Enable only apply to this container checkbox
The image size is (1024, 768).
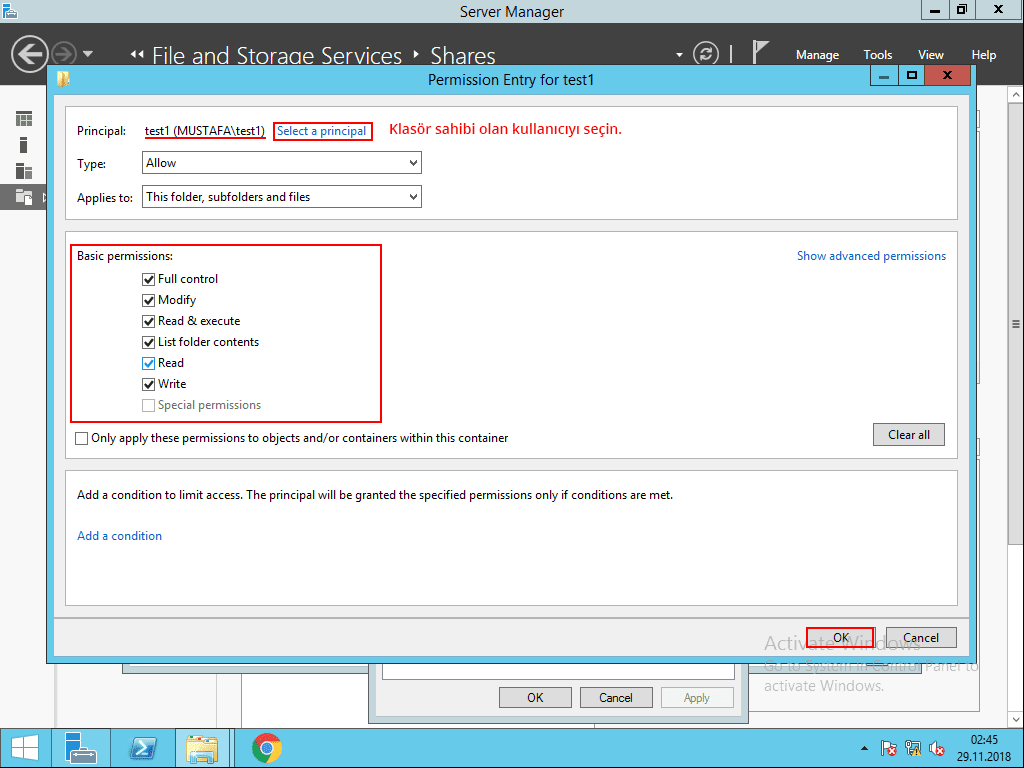pos(82,438)
